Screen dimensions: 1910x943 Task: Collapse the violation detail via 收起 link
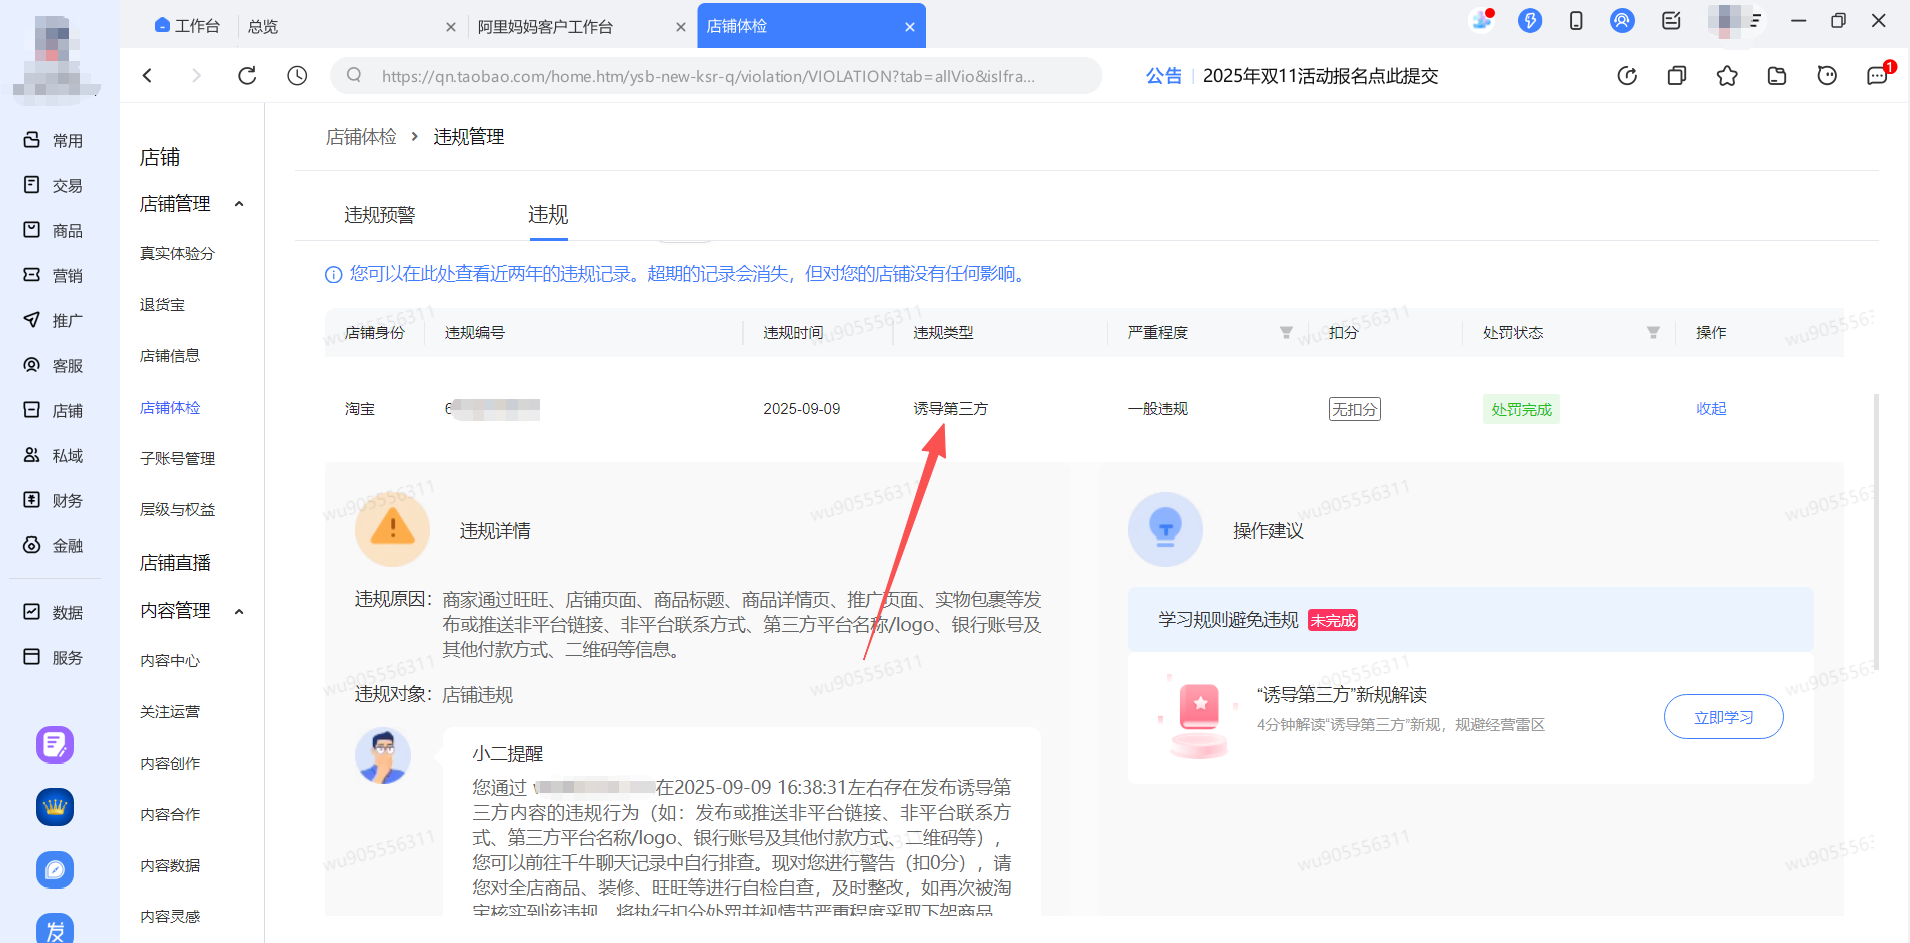(1710, 408)
